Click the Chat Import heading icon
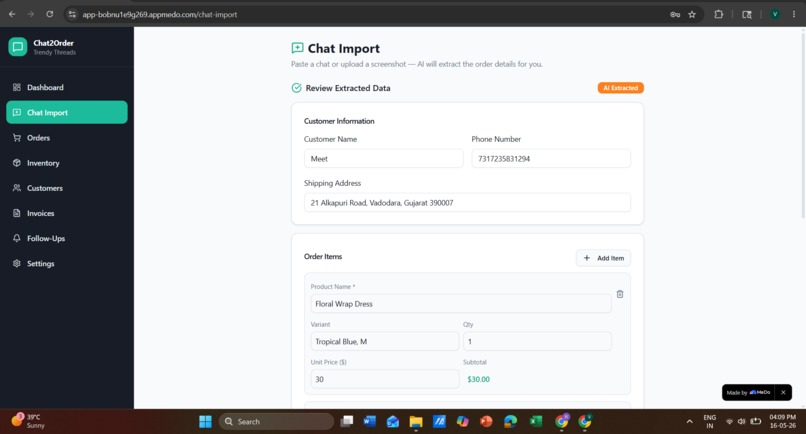806x434 pixels. click(x=297, y=48)
